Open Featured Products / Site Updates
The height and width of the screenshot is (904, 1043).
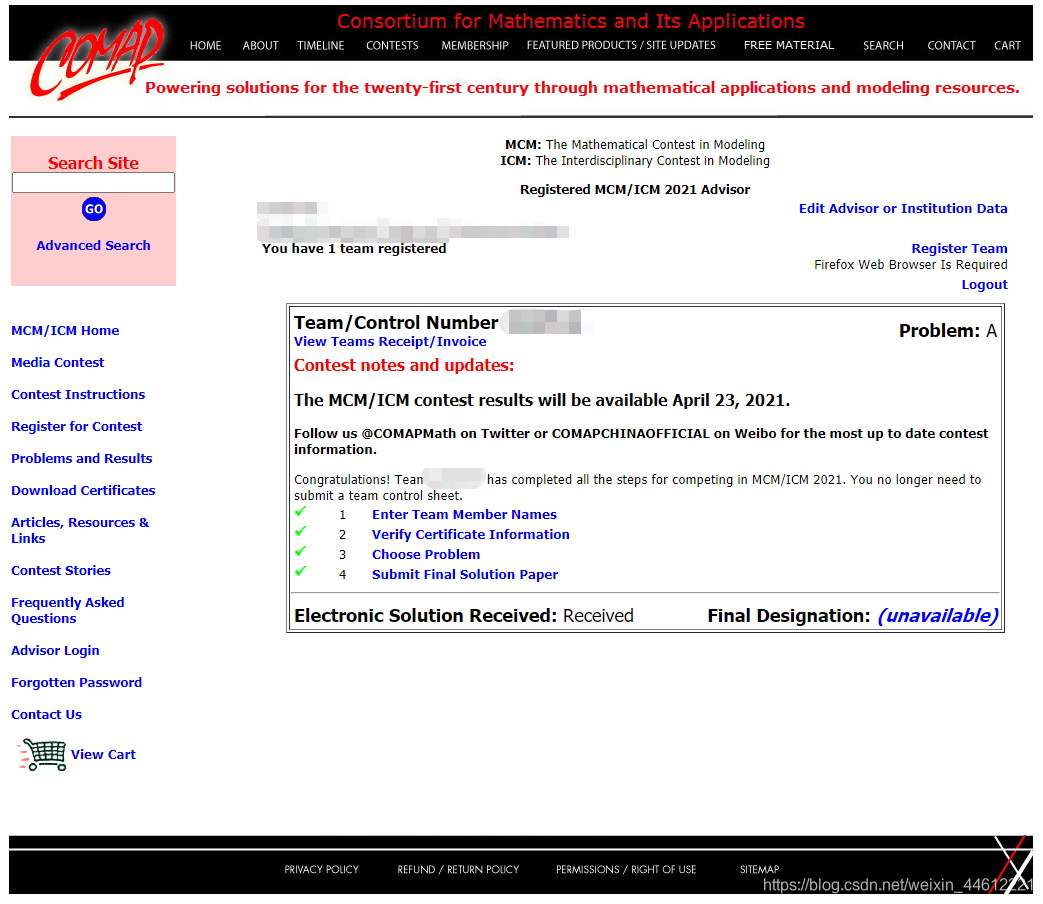click(621, 45)
